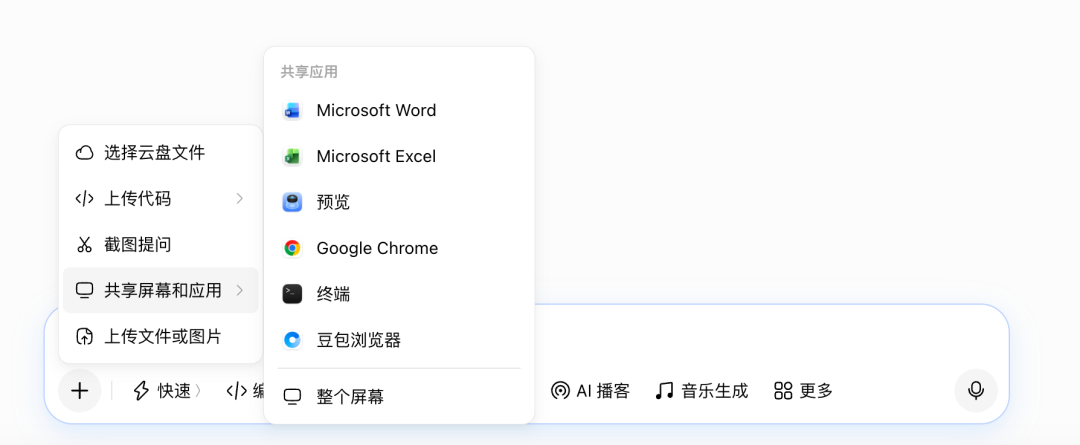
Task: Click the four-squares grid icon for 更多
Action: pyautogui.click(x=783, y=391)
